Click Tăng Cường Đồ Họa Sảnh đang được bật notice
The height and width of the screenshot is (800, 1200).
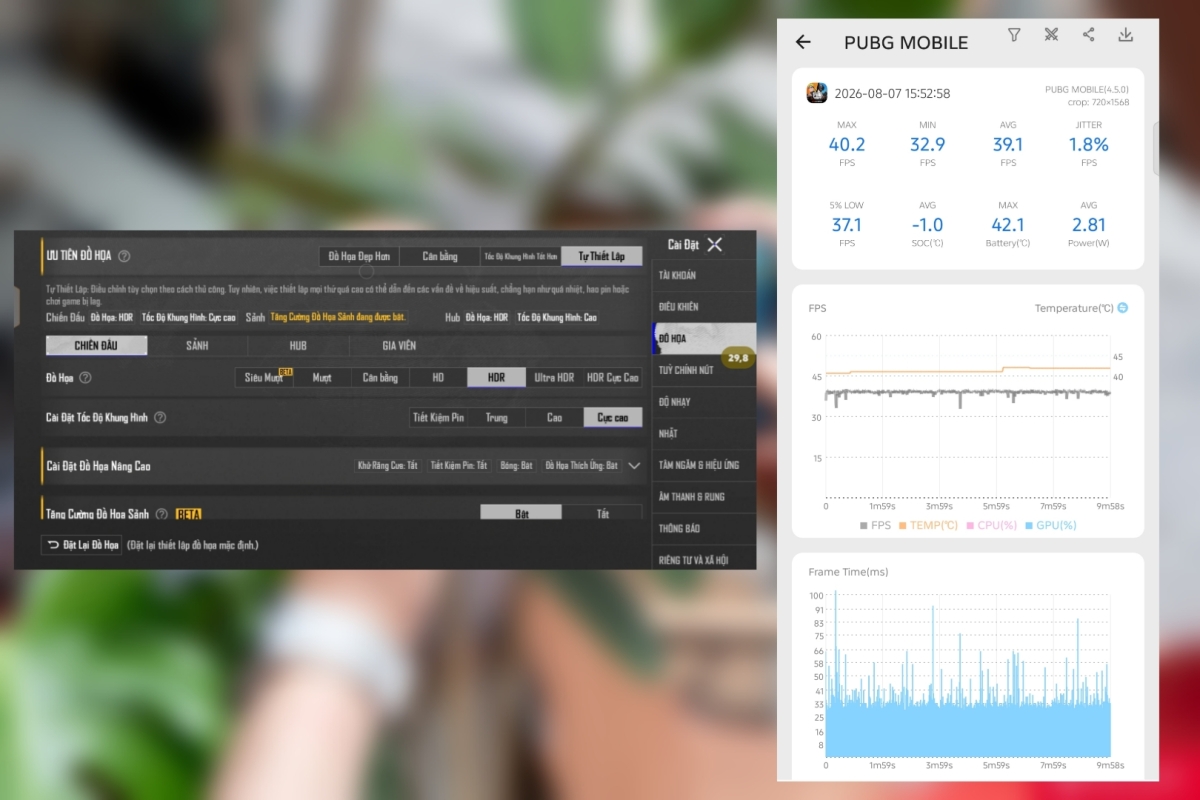[338, 317]
